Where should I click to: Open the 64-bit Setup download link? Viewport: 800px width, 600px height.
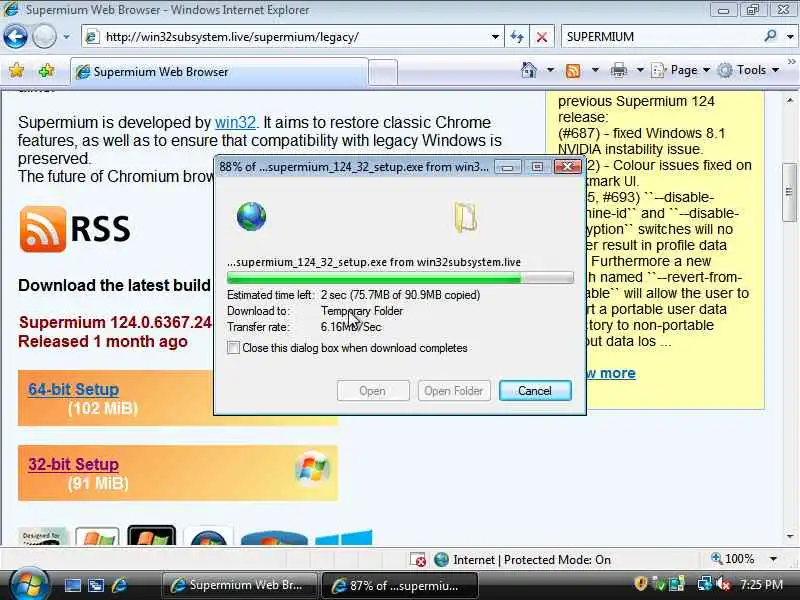pos(73,389)
